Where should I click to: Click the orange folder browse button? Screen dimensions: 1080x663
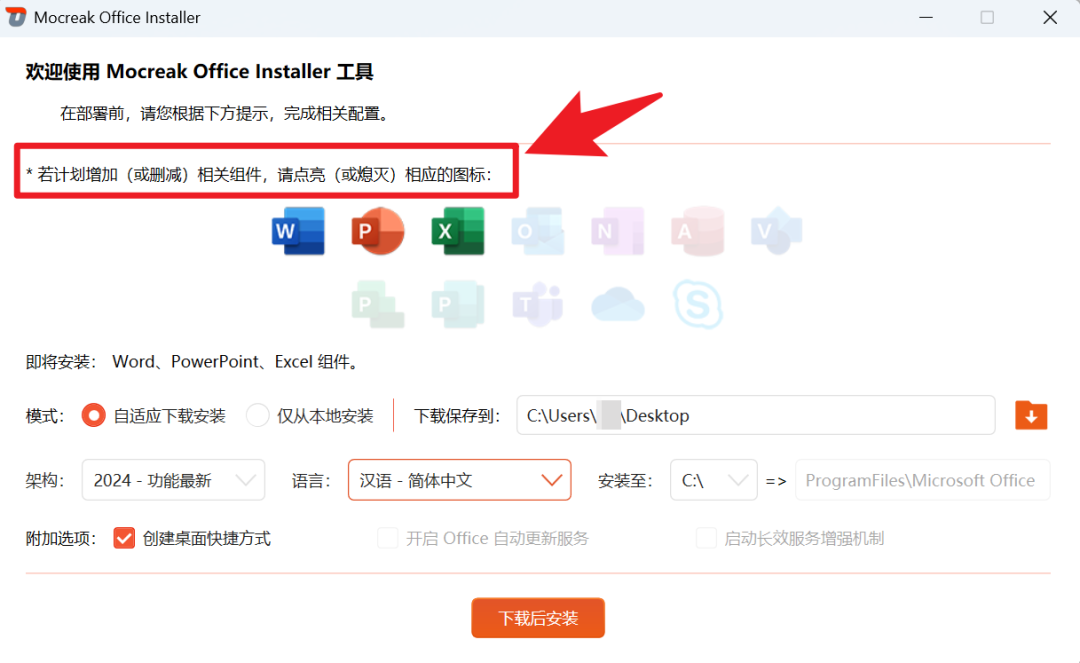(1031, 415)
